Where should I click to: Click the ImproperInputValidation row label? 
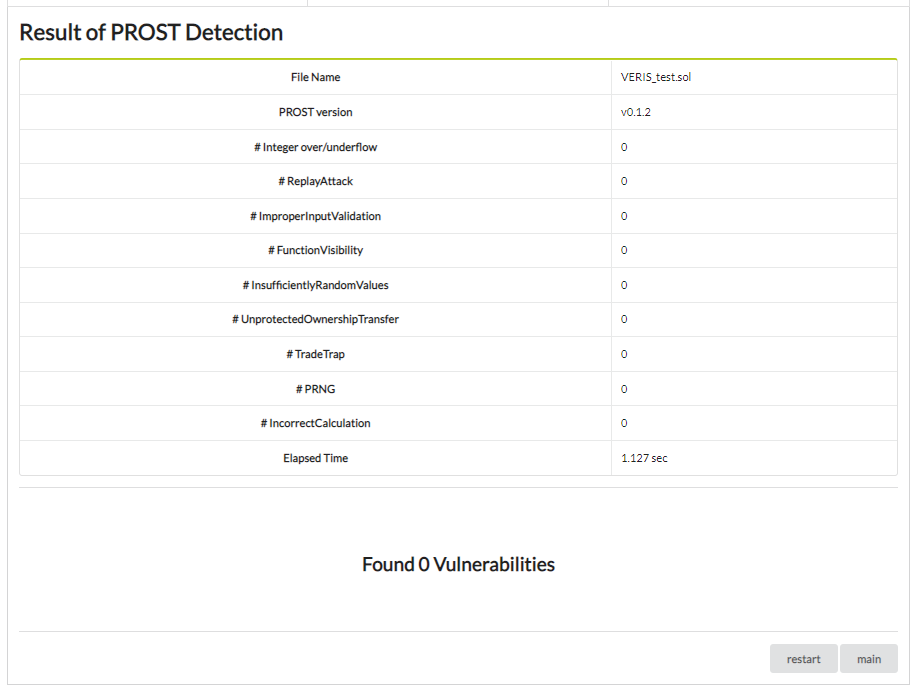[x=315, y=216]
